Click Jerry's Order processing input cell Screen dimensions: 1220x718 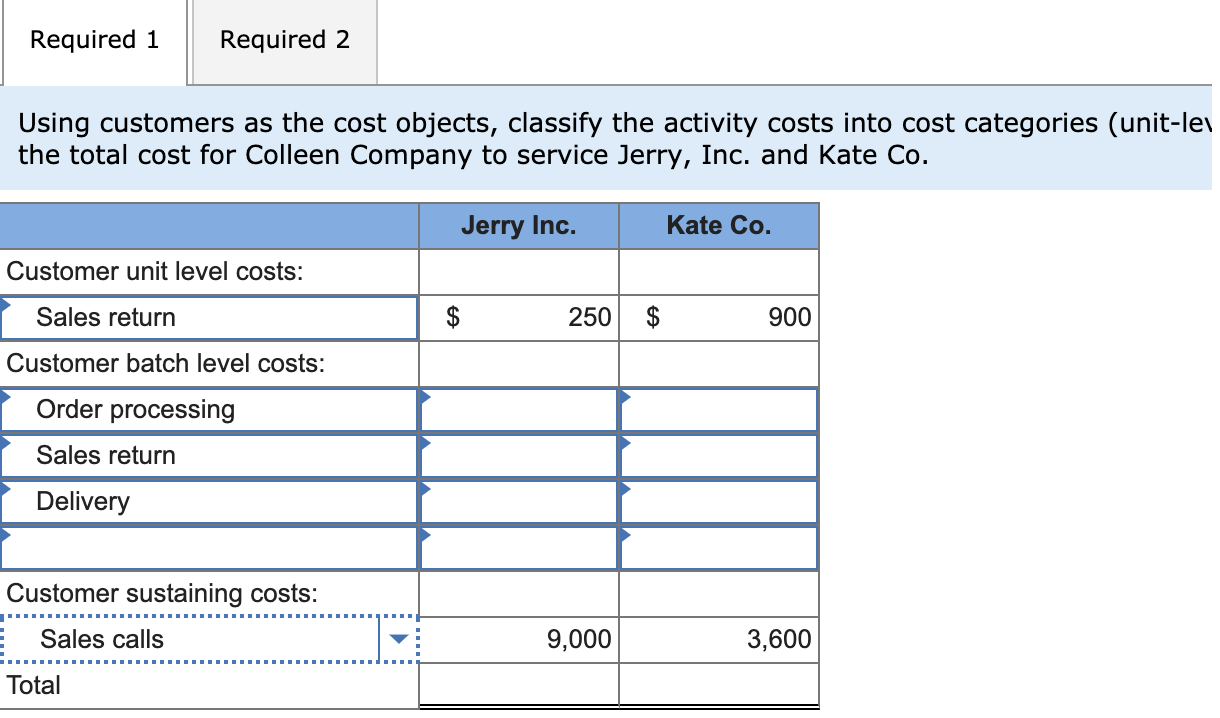pos(518,409)
